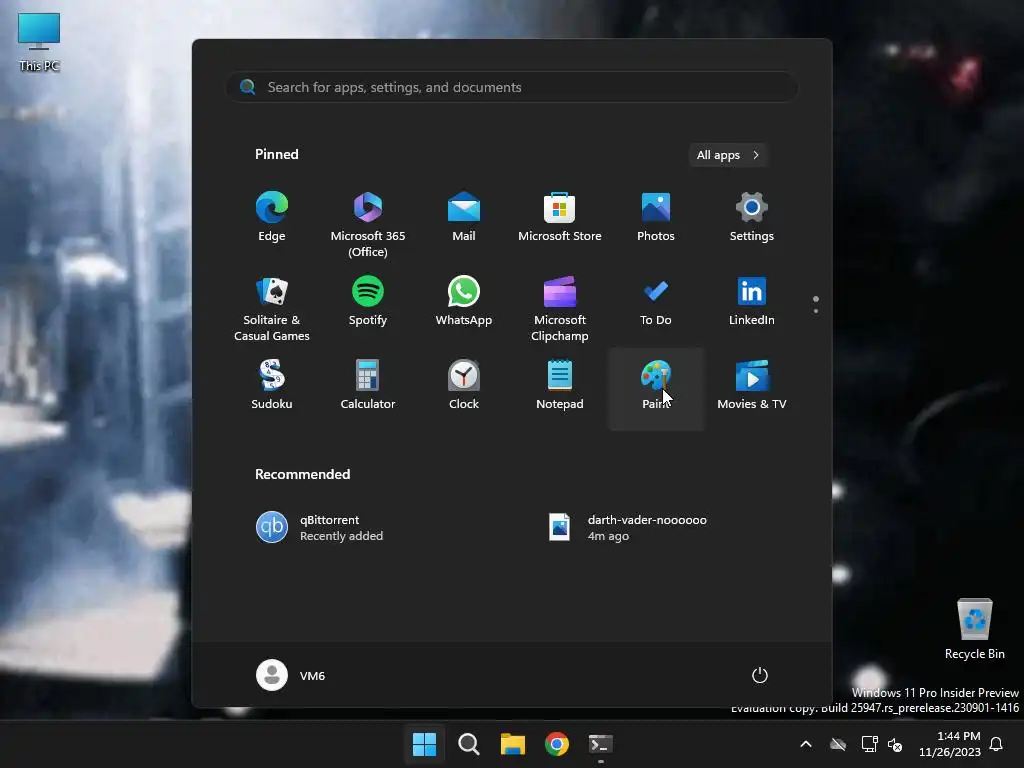Select Recycle Bin desktop icon
Screen dimensions: 1024x768
pos(974,628)
